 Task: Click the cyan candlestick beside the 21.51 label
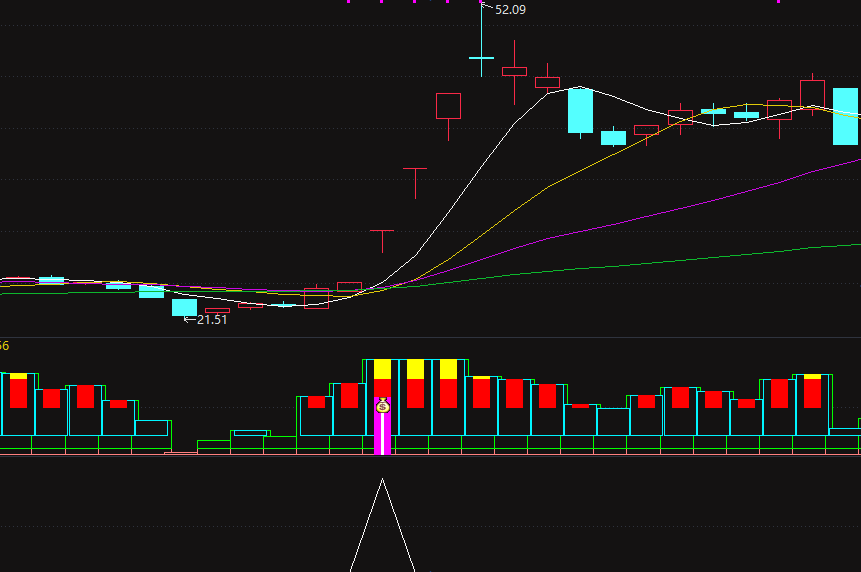click(184, 307)
